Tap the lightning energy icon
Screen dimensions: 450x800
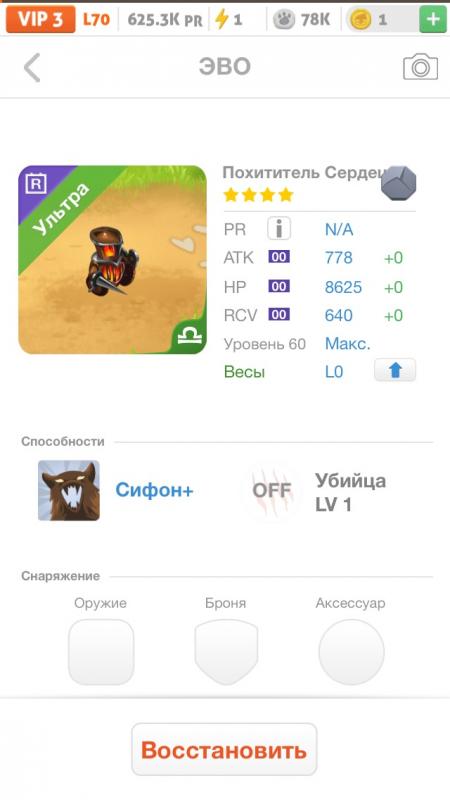pyautogui.click(x=221, y=20)
